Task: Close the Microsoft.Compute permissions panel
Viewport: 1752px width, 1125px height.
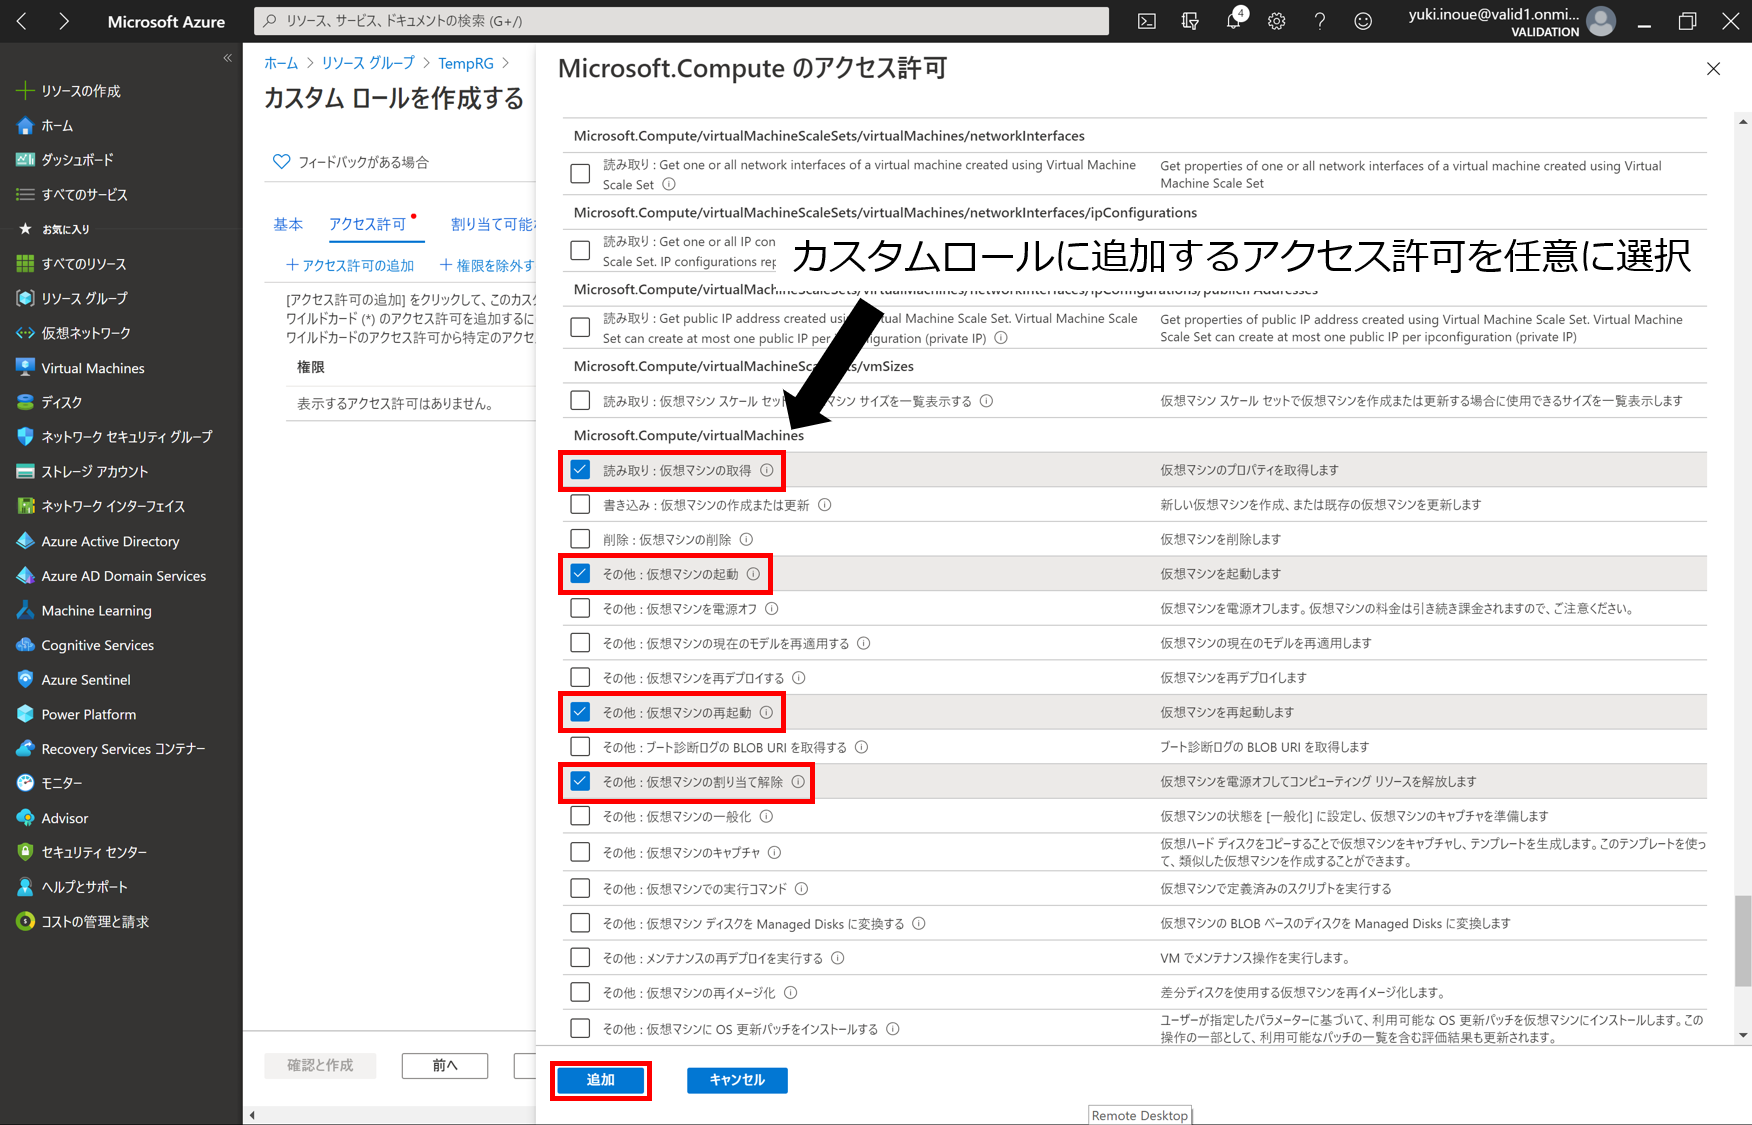Action: click(x=1713, y=69)
